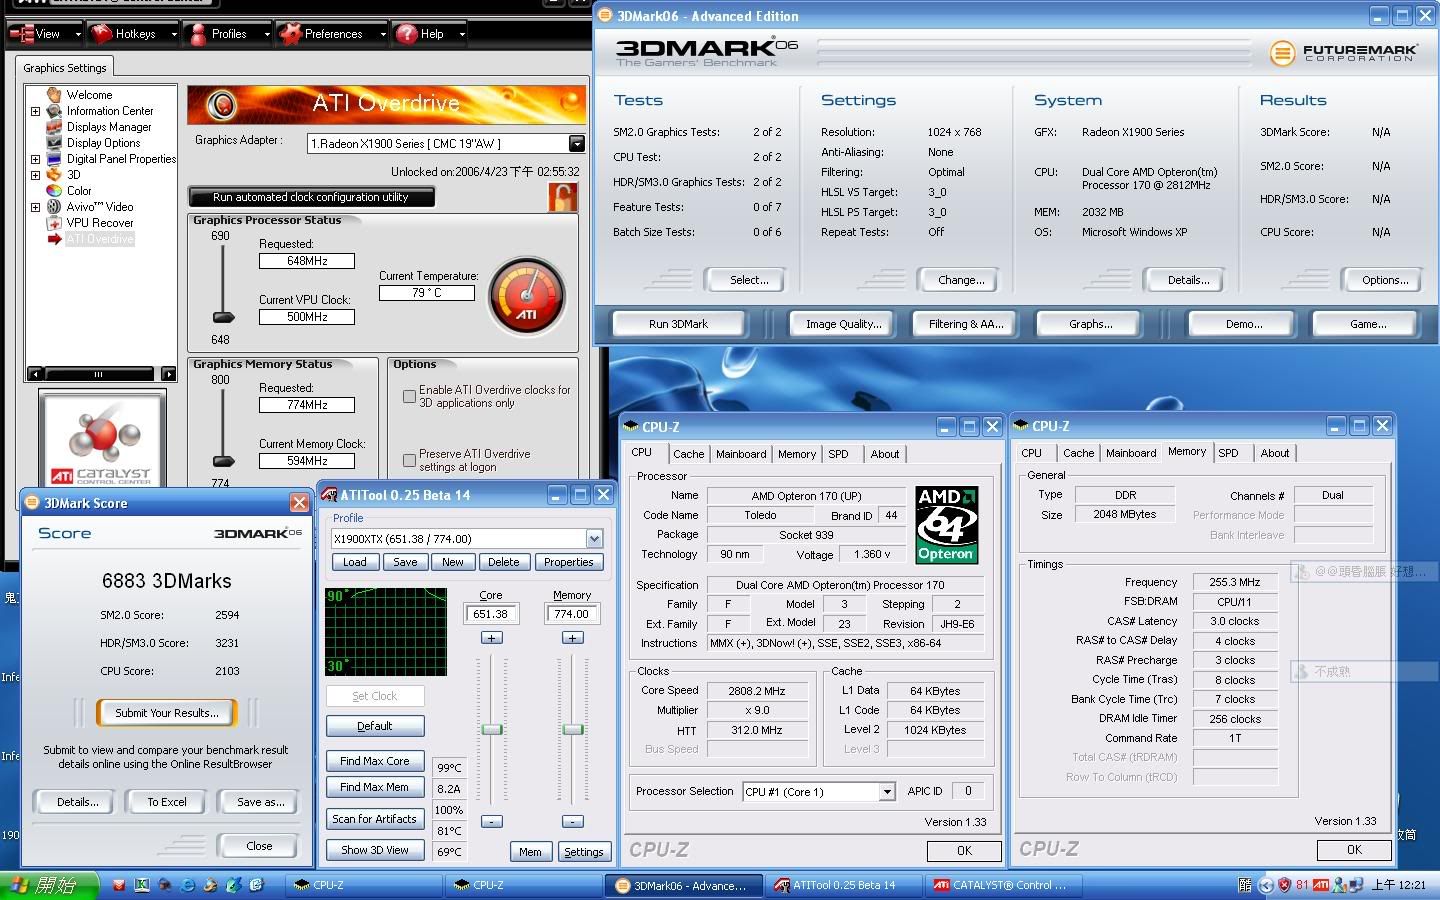Run automated clock configuration utility
This screenshot has width=1440, height=900.
(311, 197)
